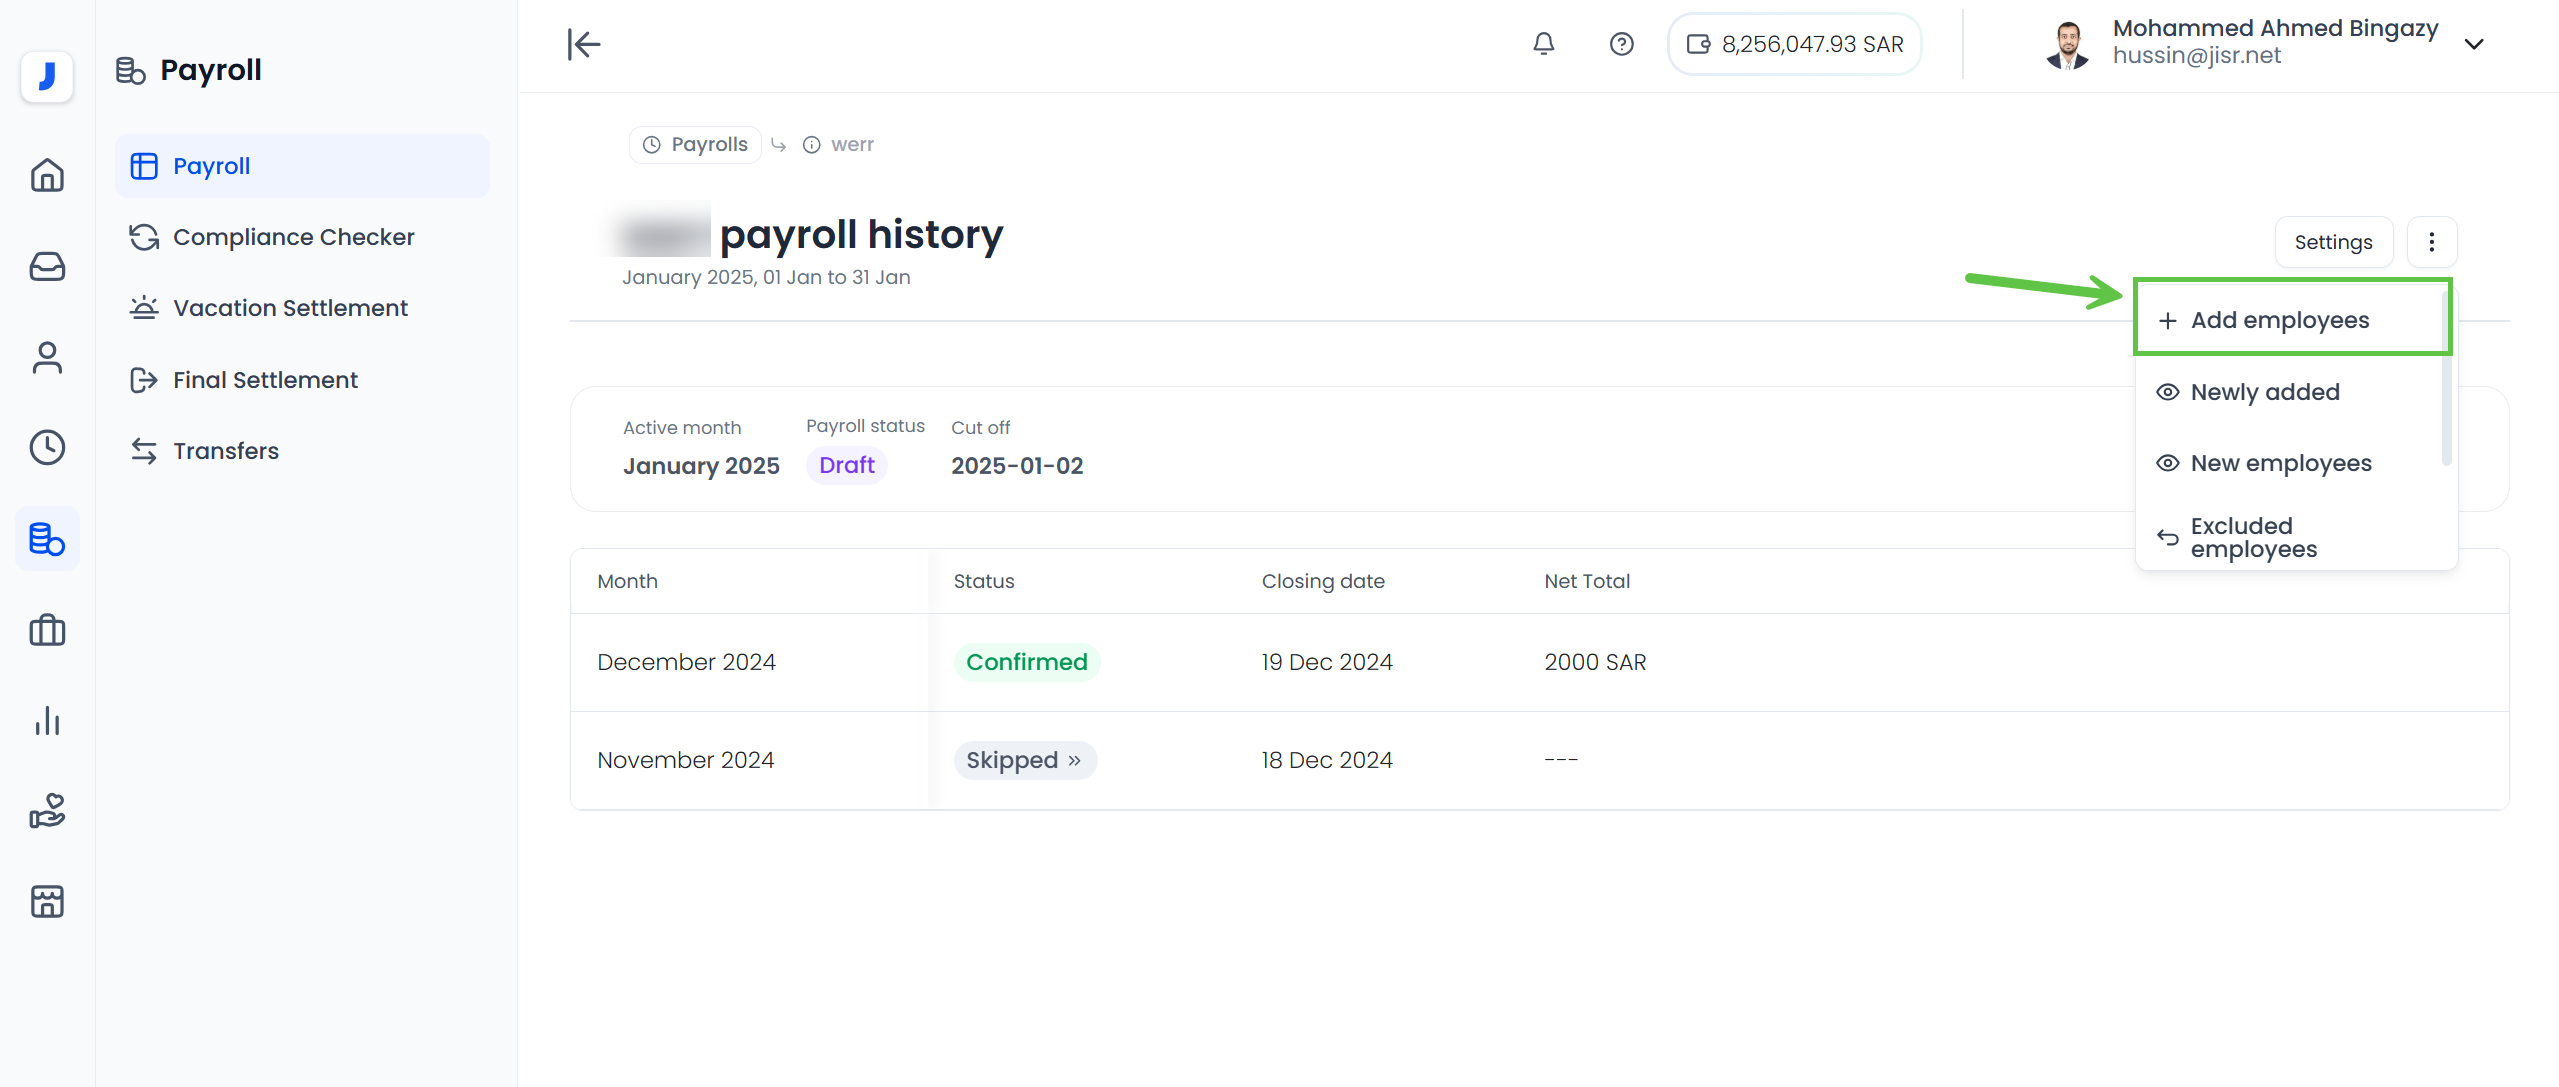
Task: Open the inbox icon in left rail
Action: [x=47, y=267]
